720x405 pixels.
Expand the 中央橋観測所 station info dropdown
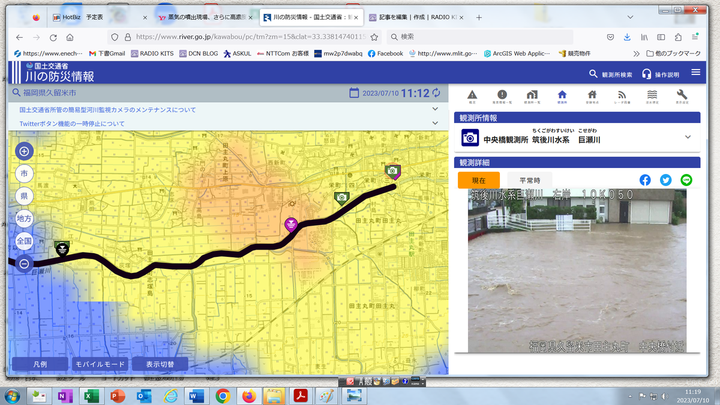coord(688,138)
